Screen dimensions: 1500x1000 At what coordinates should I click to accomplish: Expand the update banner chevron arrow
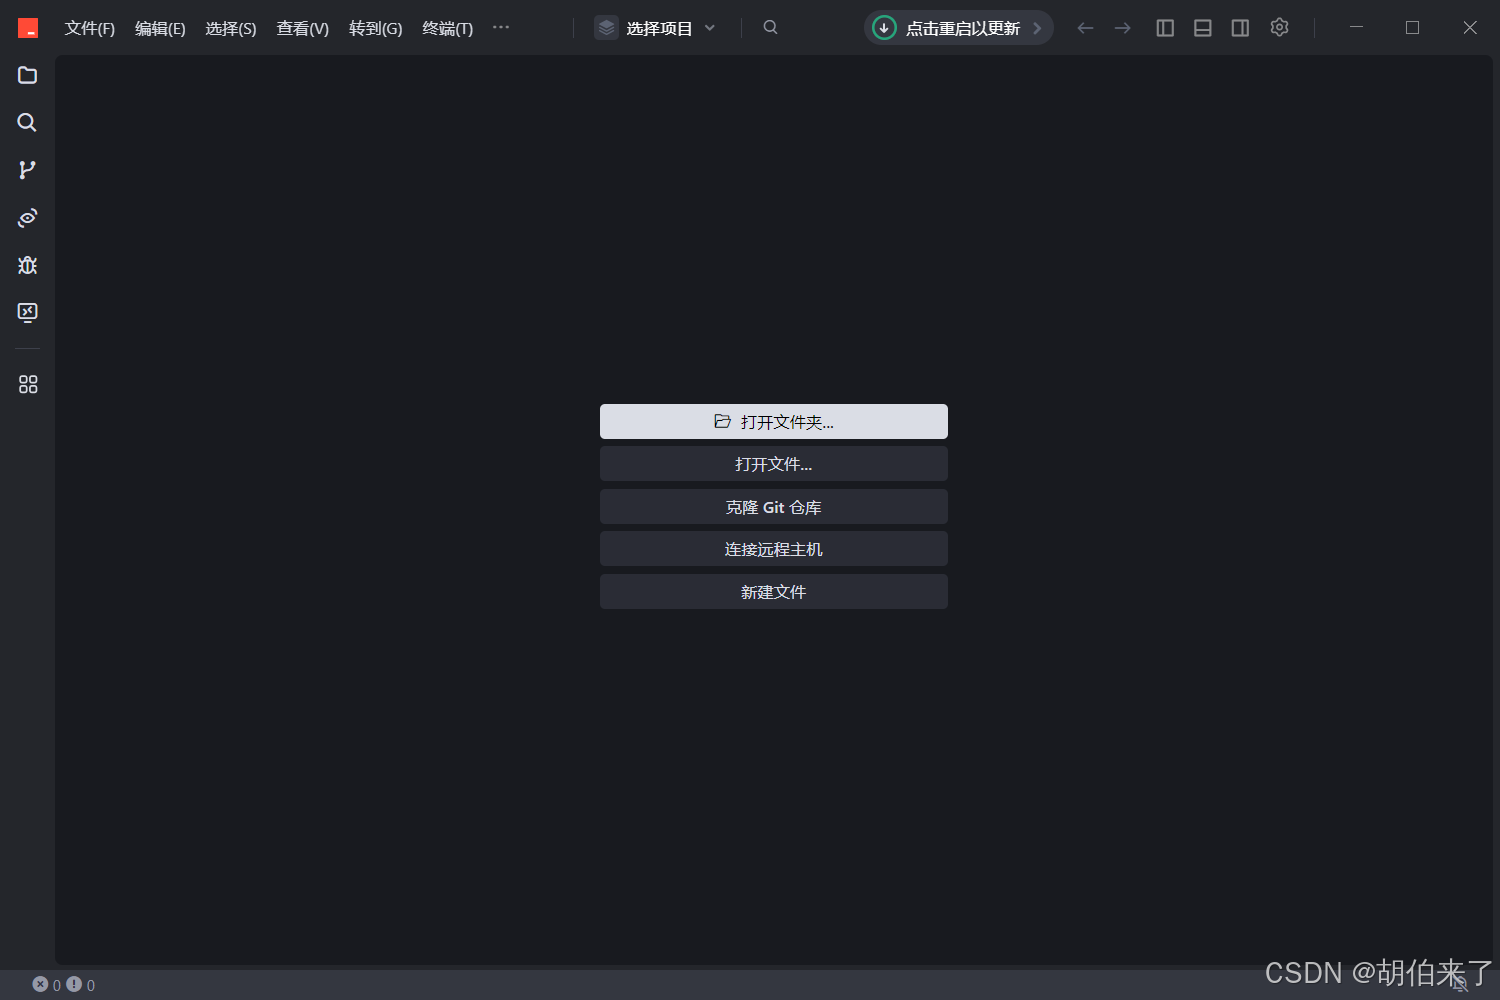(1038, 27)
